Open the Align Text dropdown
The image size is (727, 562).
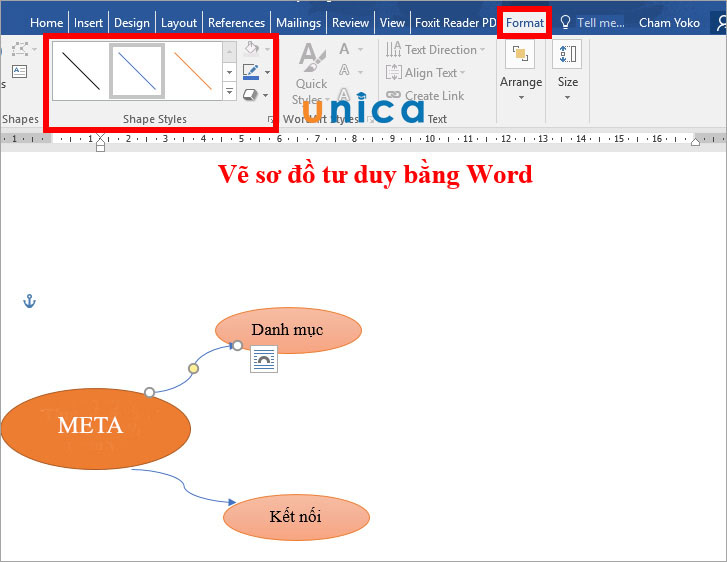tap(425, 72)
